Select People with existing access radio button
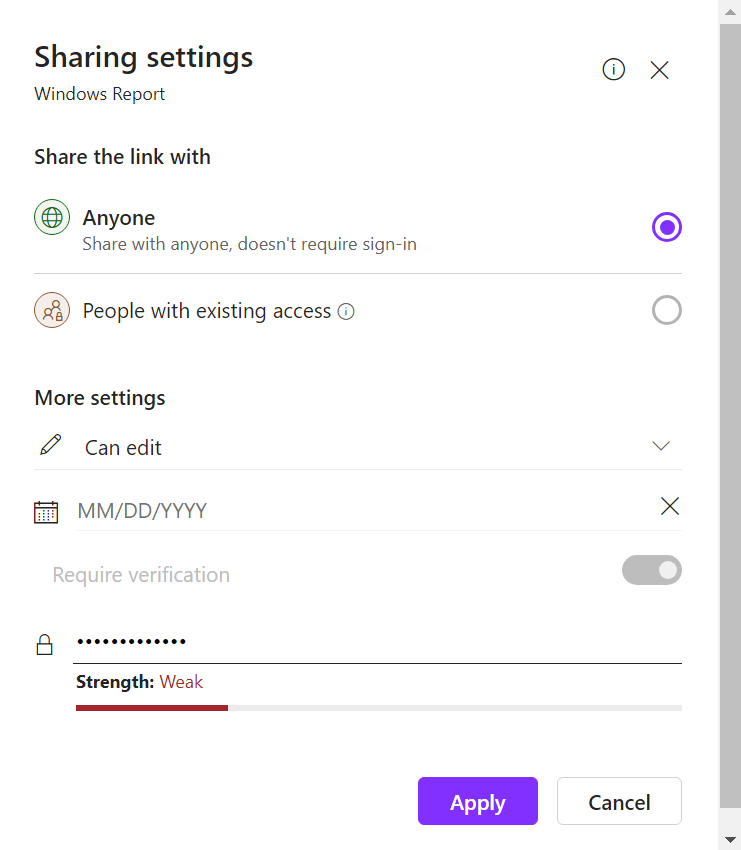This screenshot has height=850, width=741. tap(667, 310)
